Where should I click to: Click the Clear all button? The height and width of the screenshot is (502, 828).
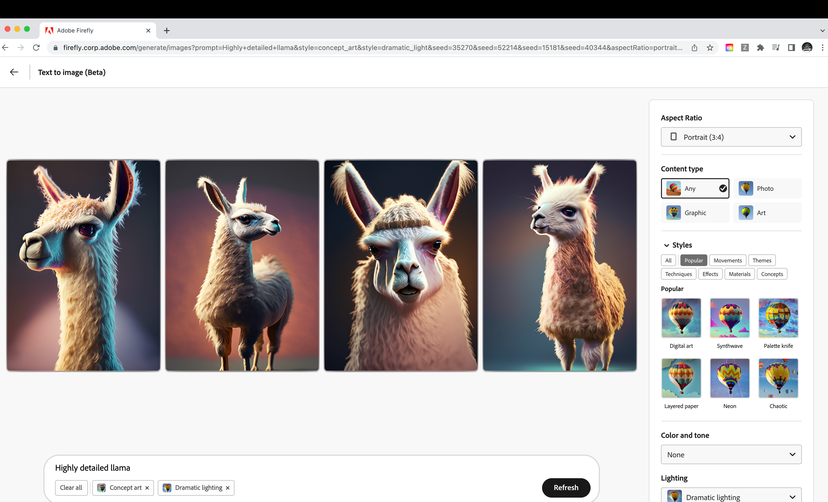point(71,488)
